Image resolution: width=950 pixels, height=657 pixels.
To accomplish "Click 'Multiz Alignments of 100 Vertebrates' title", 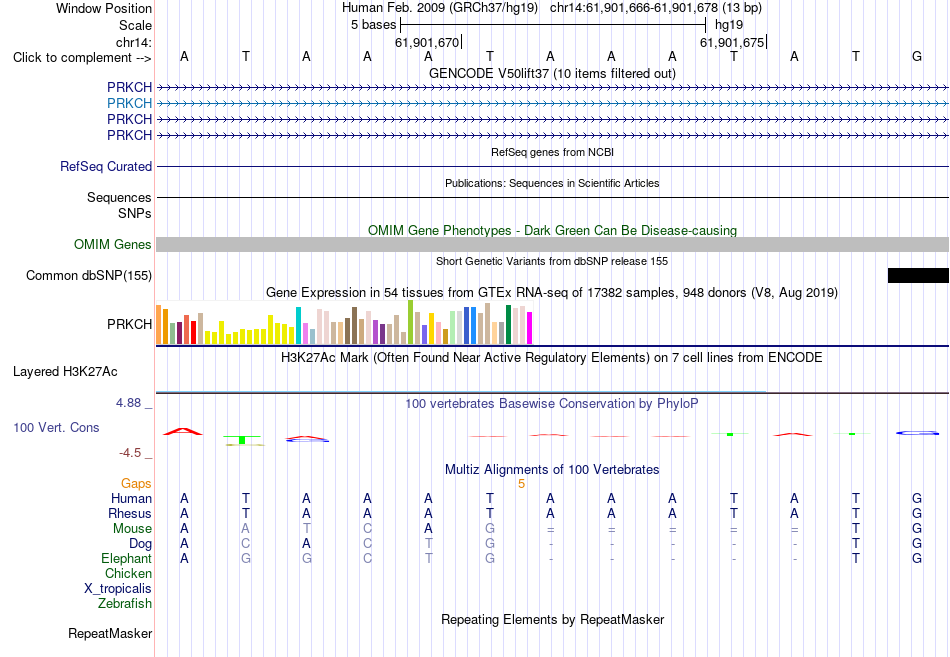I will (552, 470).
